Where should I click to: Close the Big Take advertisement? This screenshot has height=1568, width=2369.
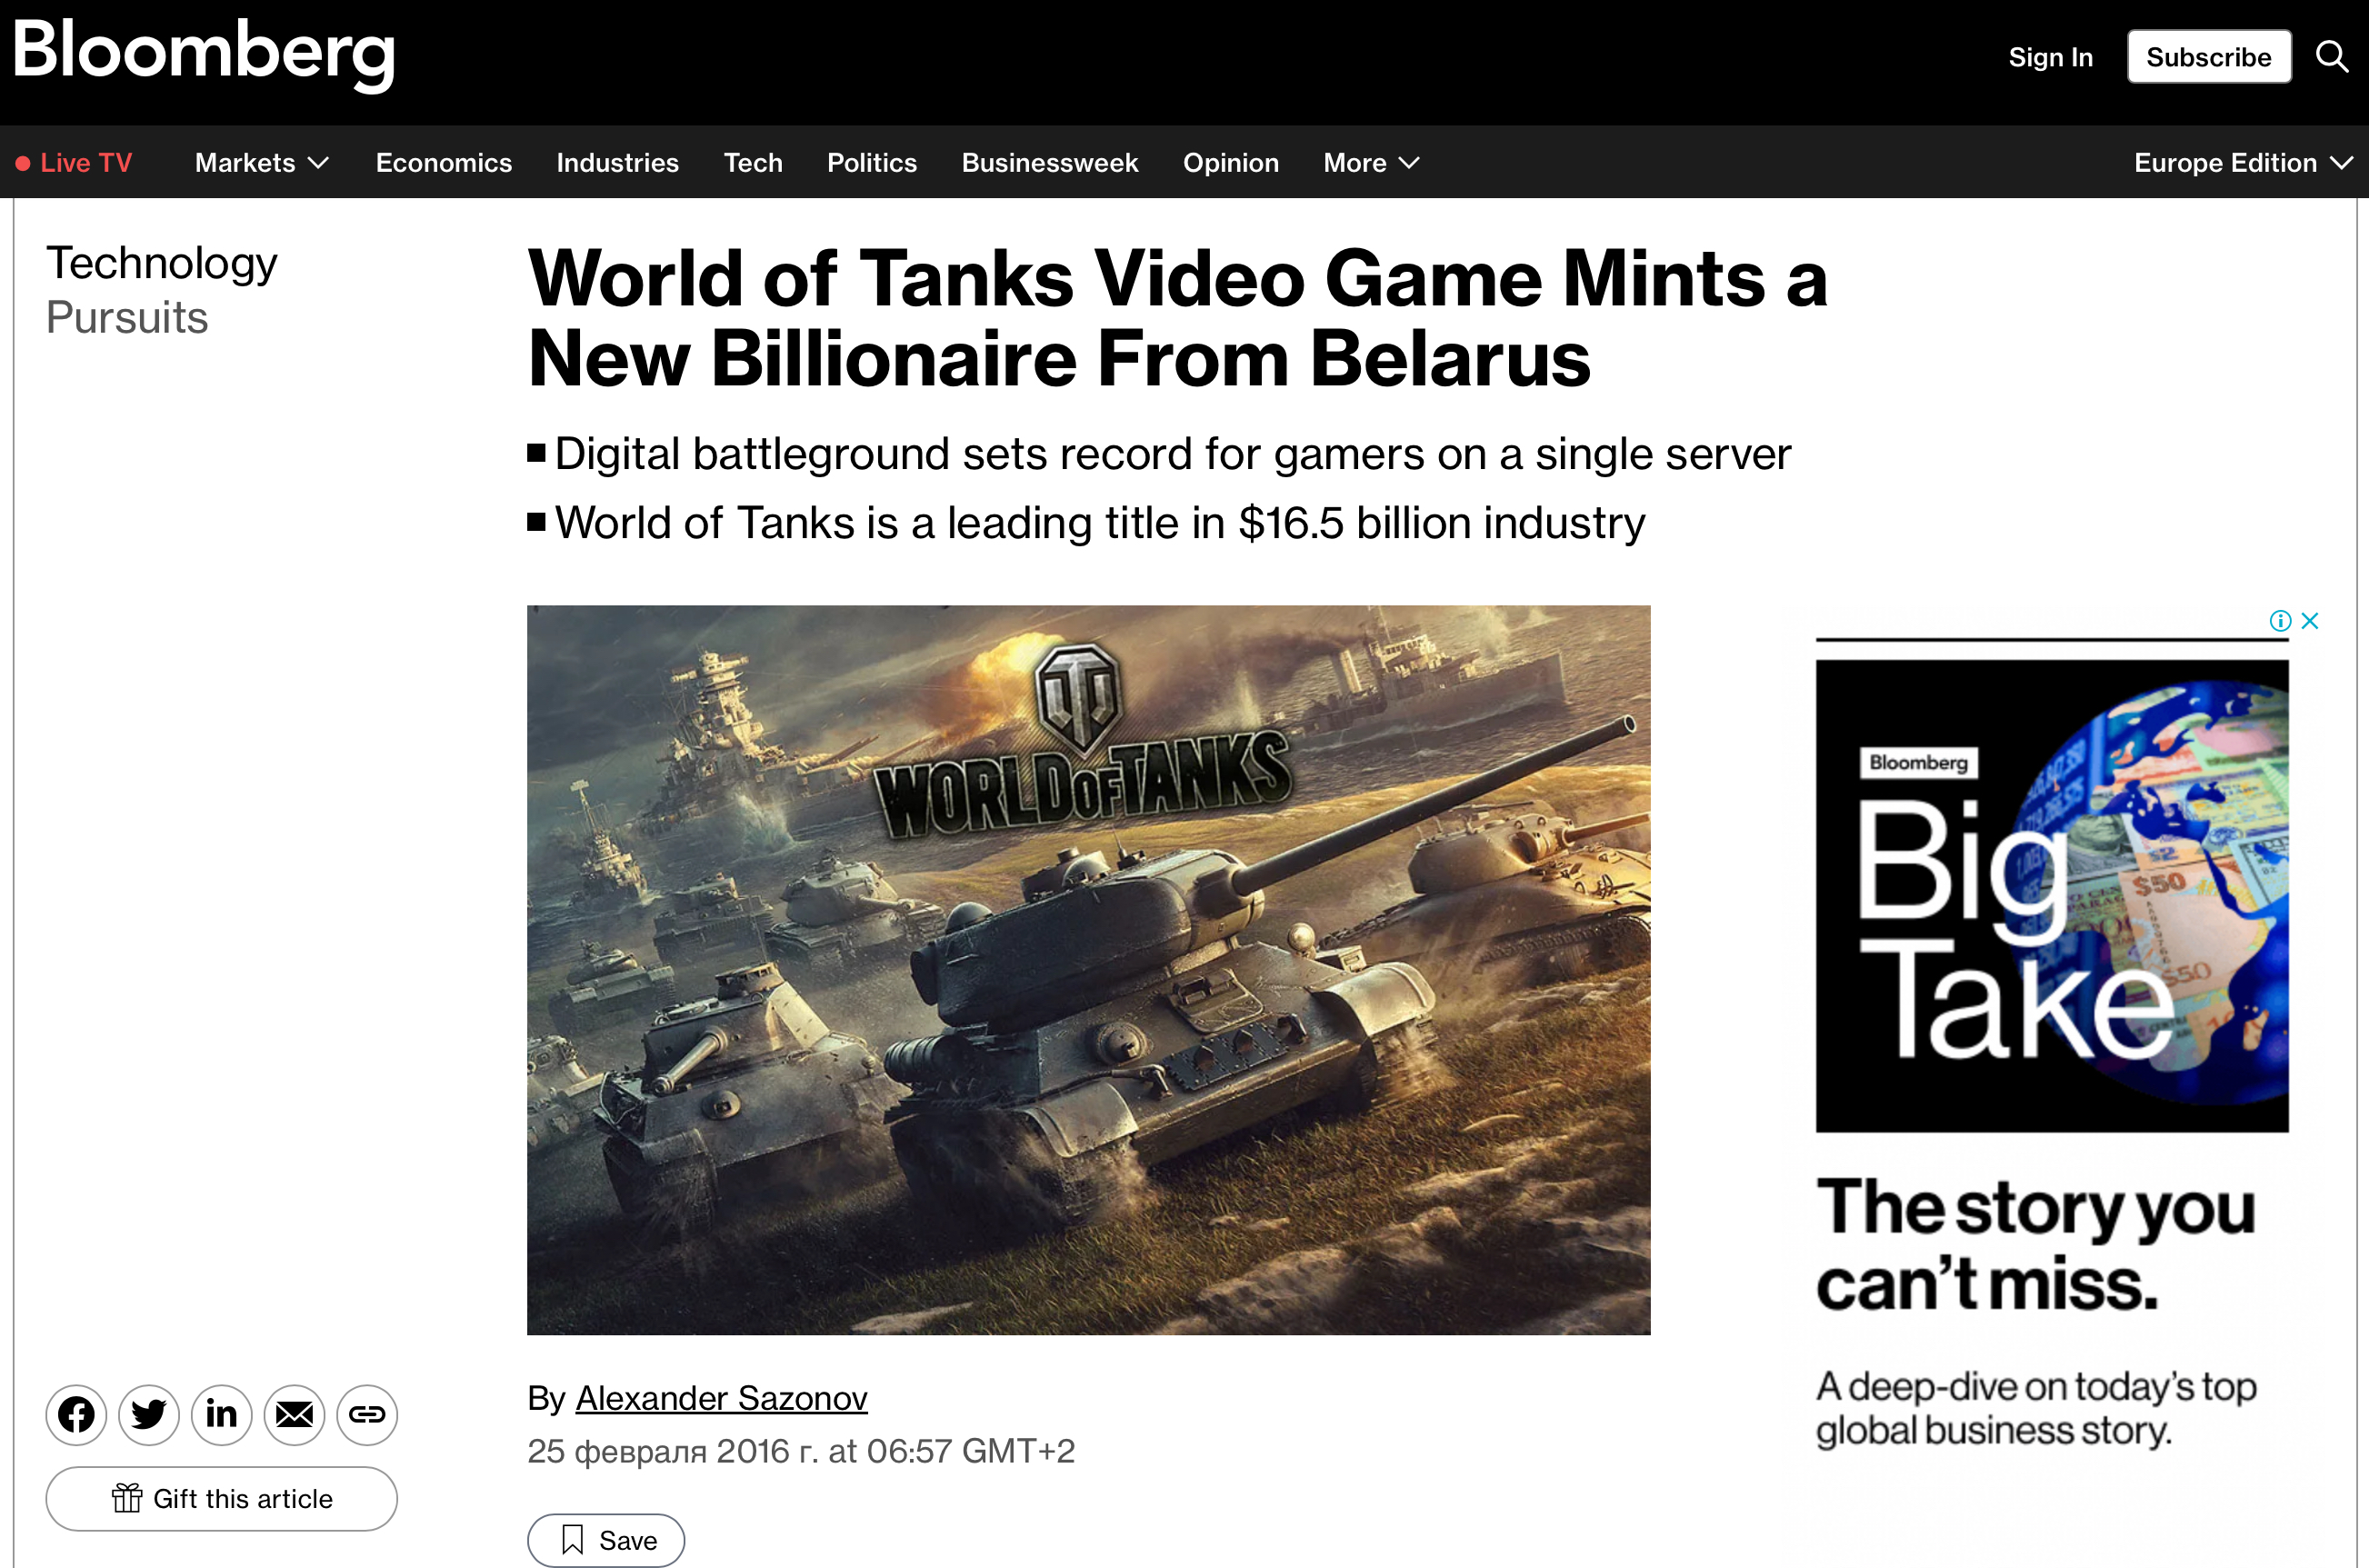tap(2310, 621)
